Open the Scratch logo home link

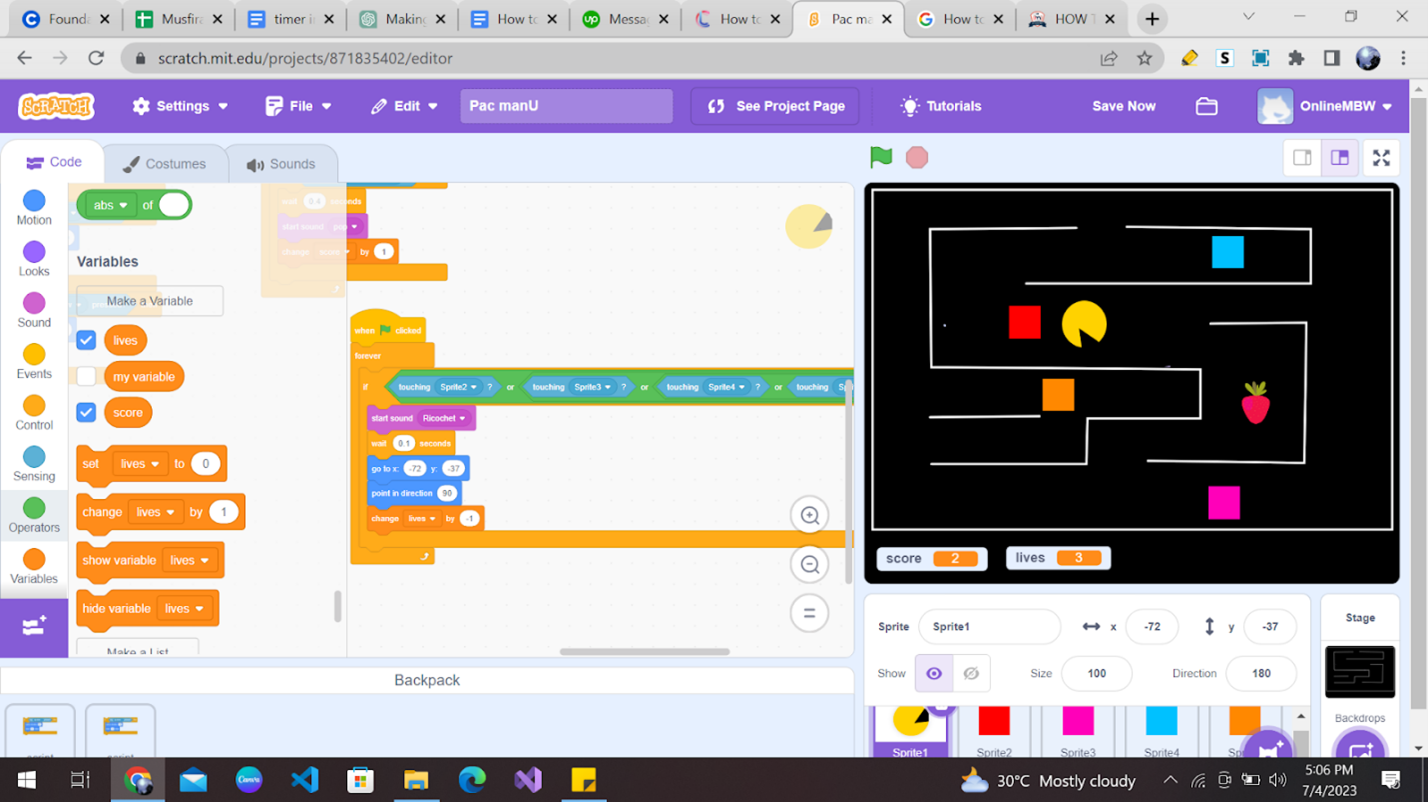point(56,106)
